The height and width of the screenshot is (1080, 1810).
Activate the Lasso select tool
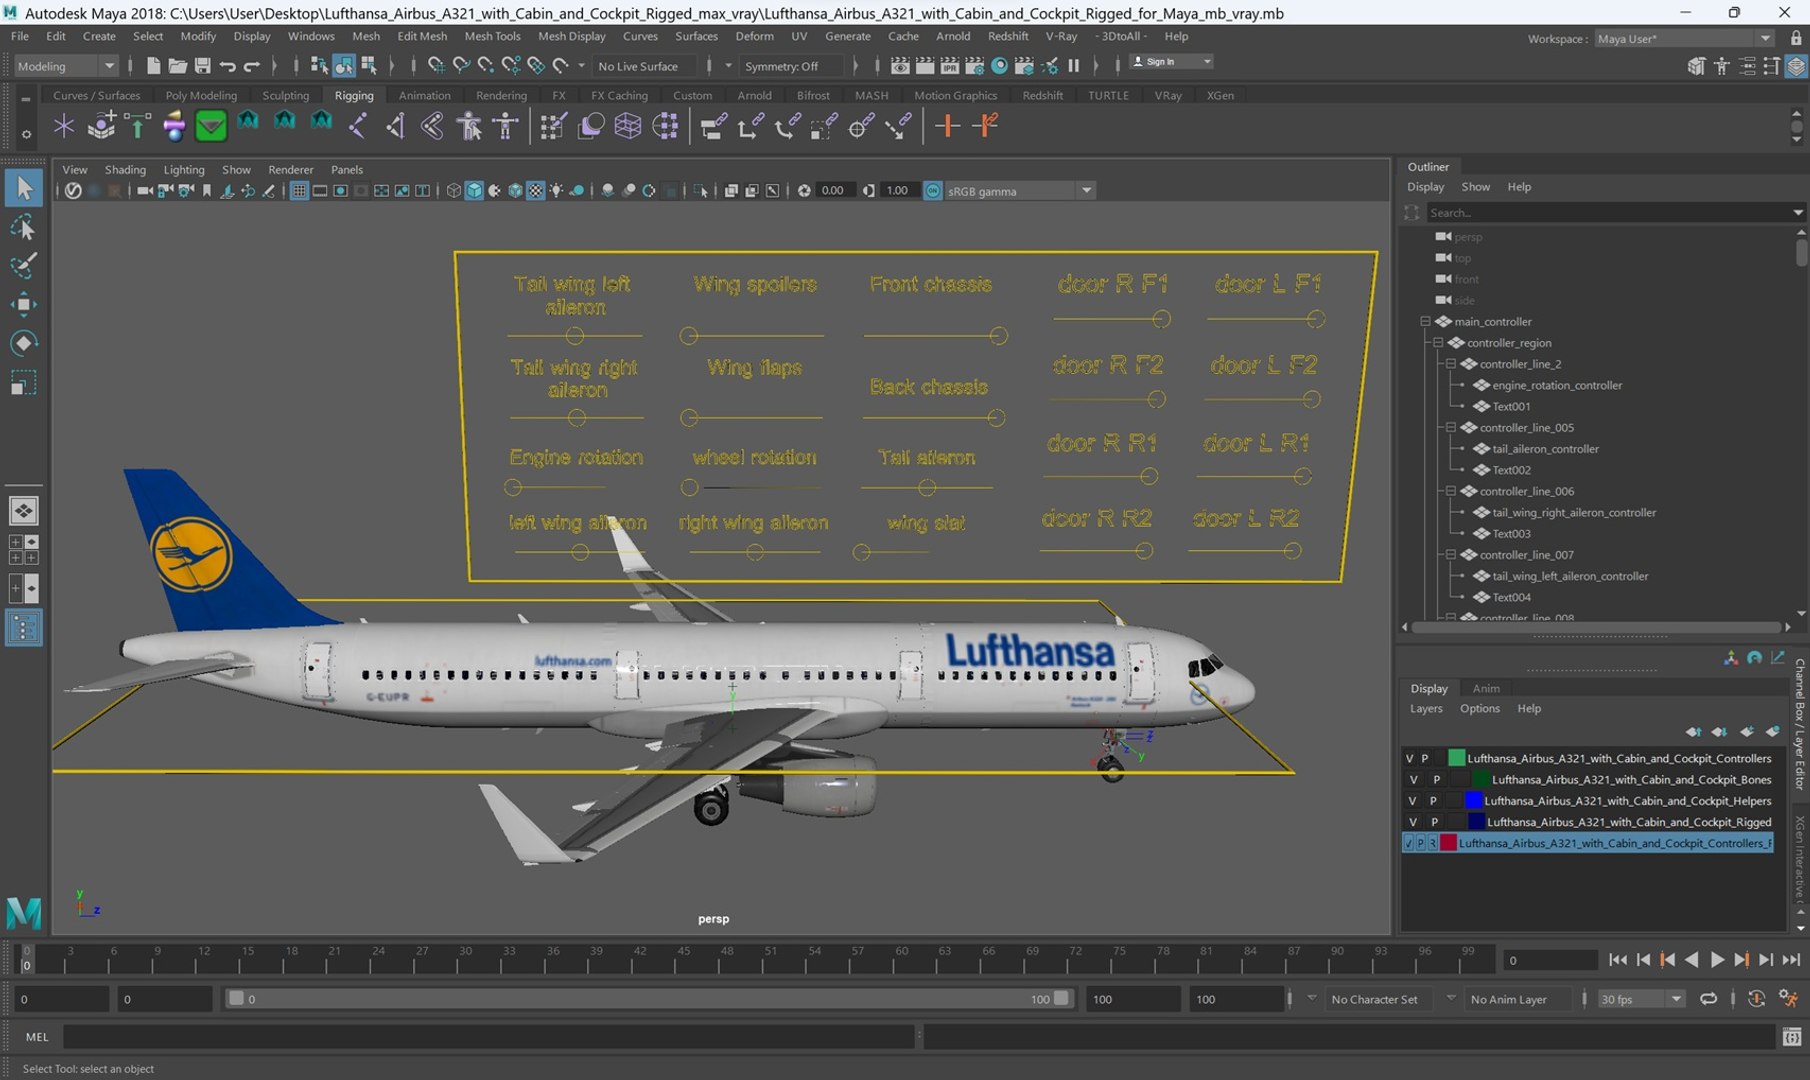pos(23,227)
